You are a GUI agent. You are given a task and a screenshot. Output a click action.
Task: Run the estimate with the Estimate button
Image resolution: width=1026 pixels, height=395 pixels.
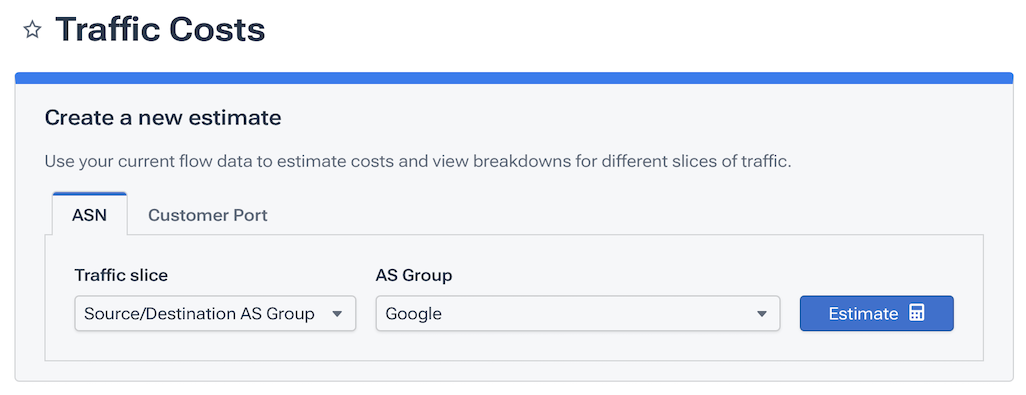tap(877, 313)
